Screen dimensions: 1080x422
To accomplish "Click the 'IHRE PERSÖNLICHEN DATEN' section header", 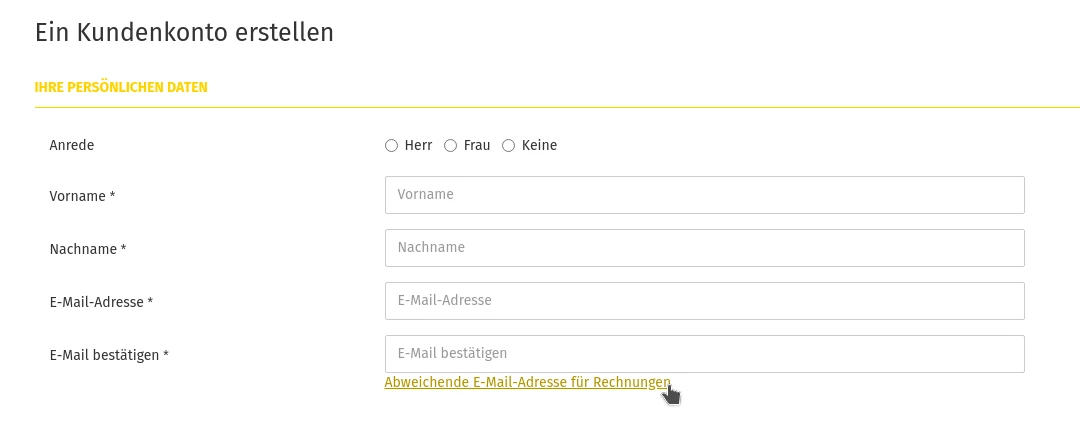I will (121, 87).
